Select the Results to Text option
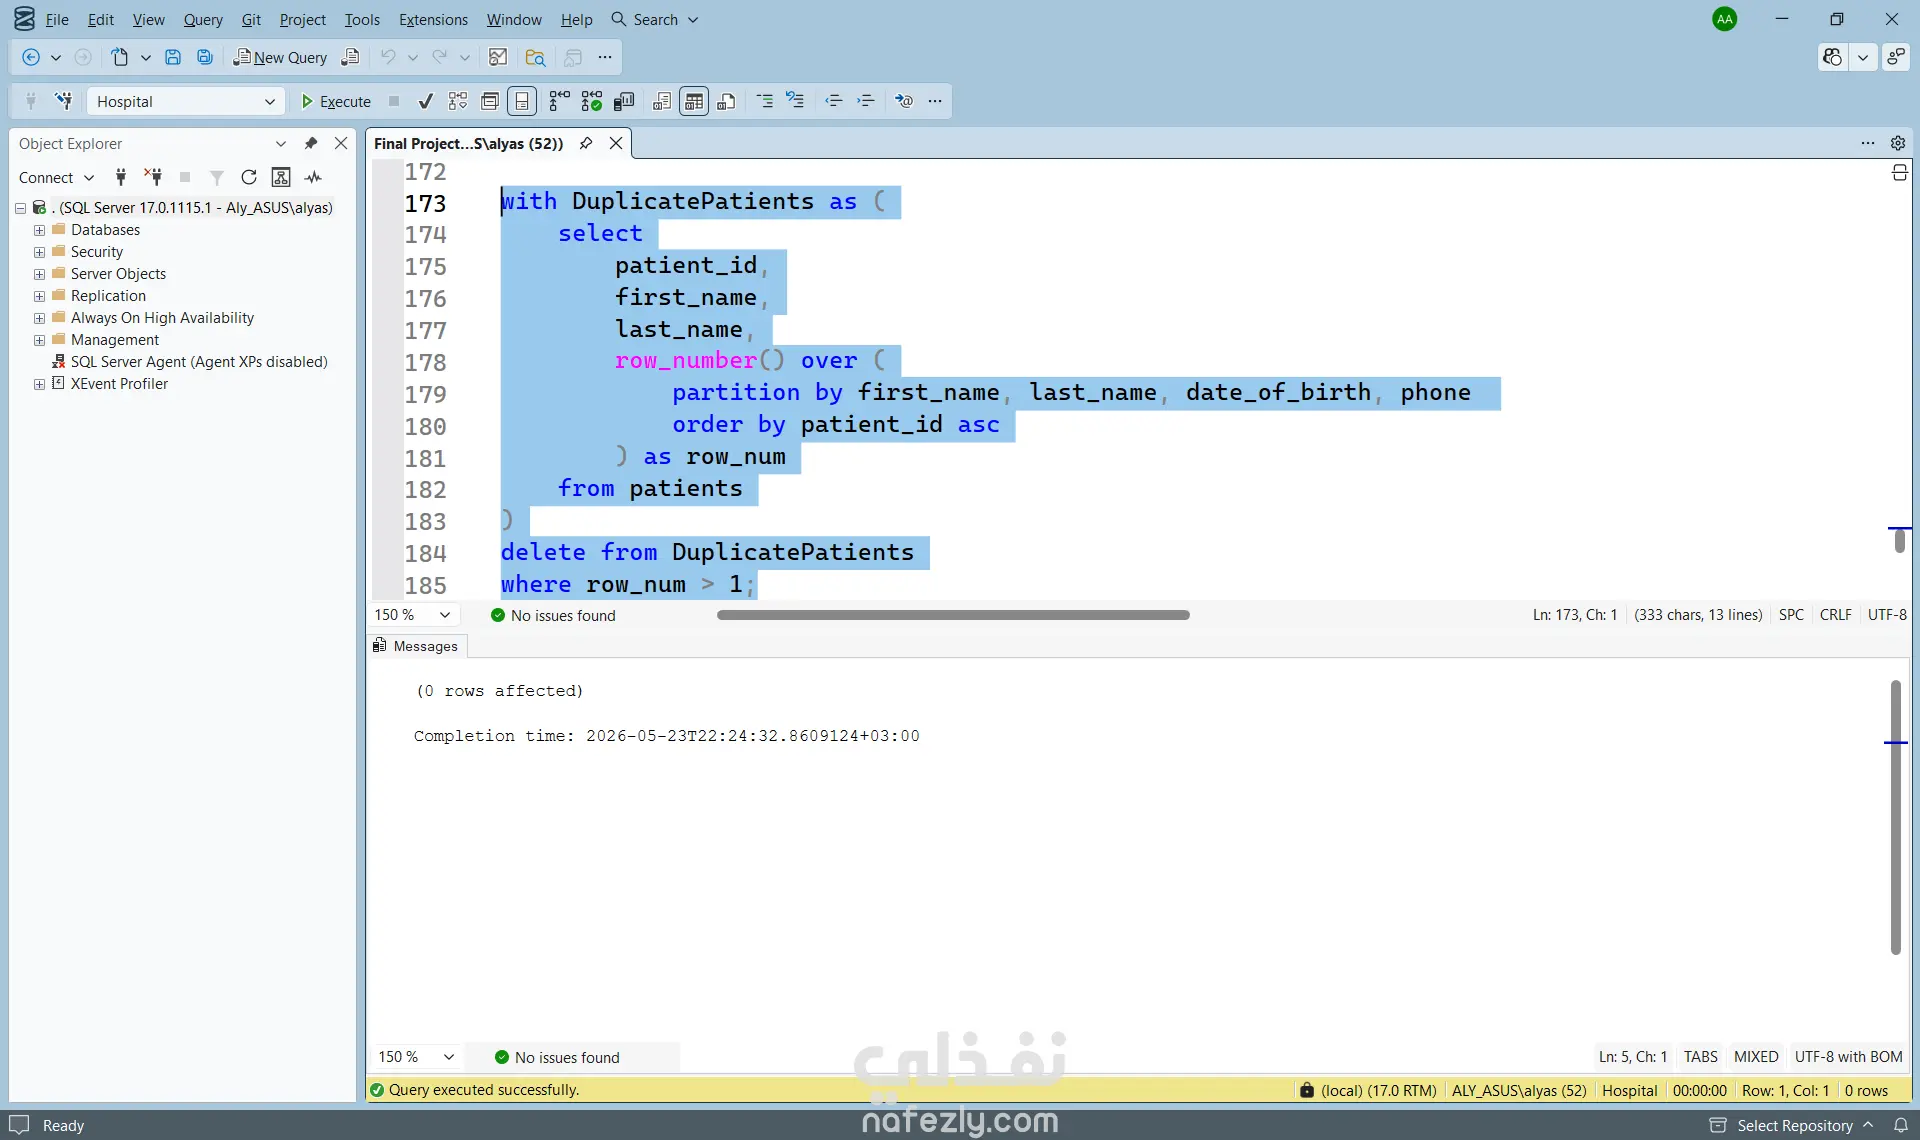 [662, 101]
